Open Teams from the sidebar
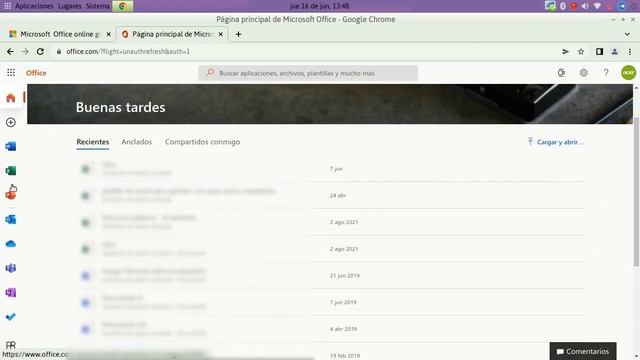 (x=11, y=268)
